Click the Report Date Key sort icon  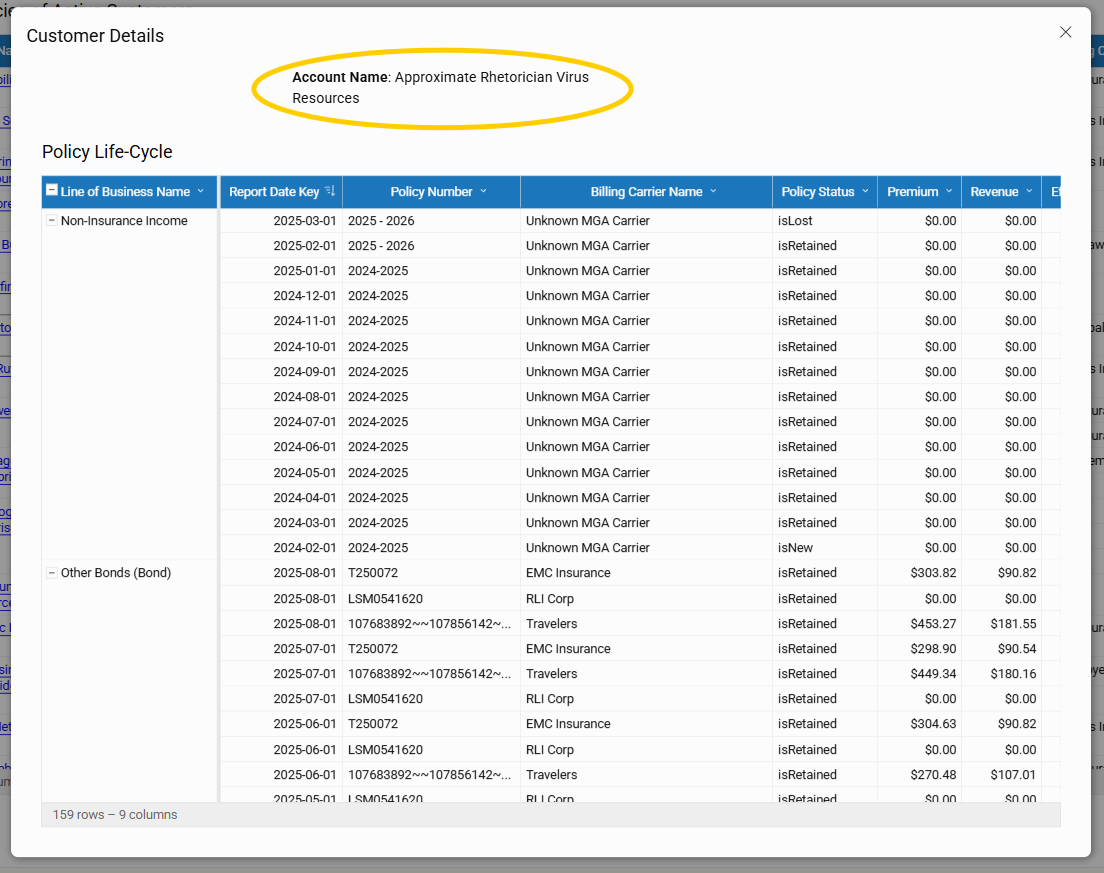[330, 191]
